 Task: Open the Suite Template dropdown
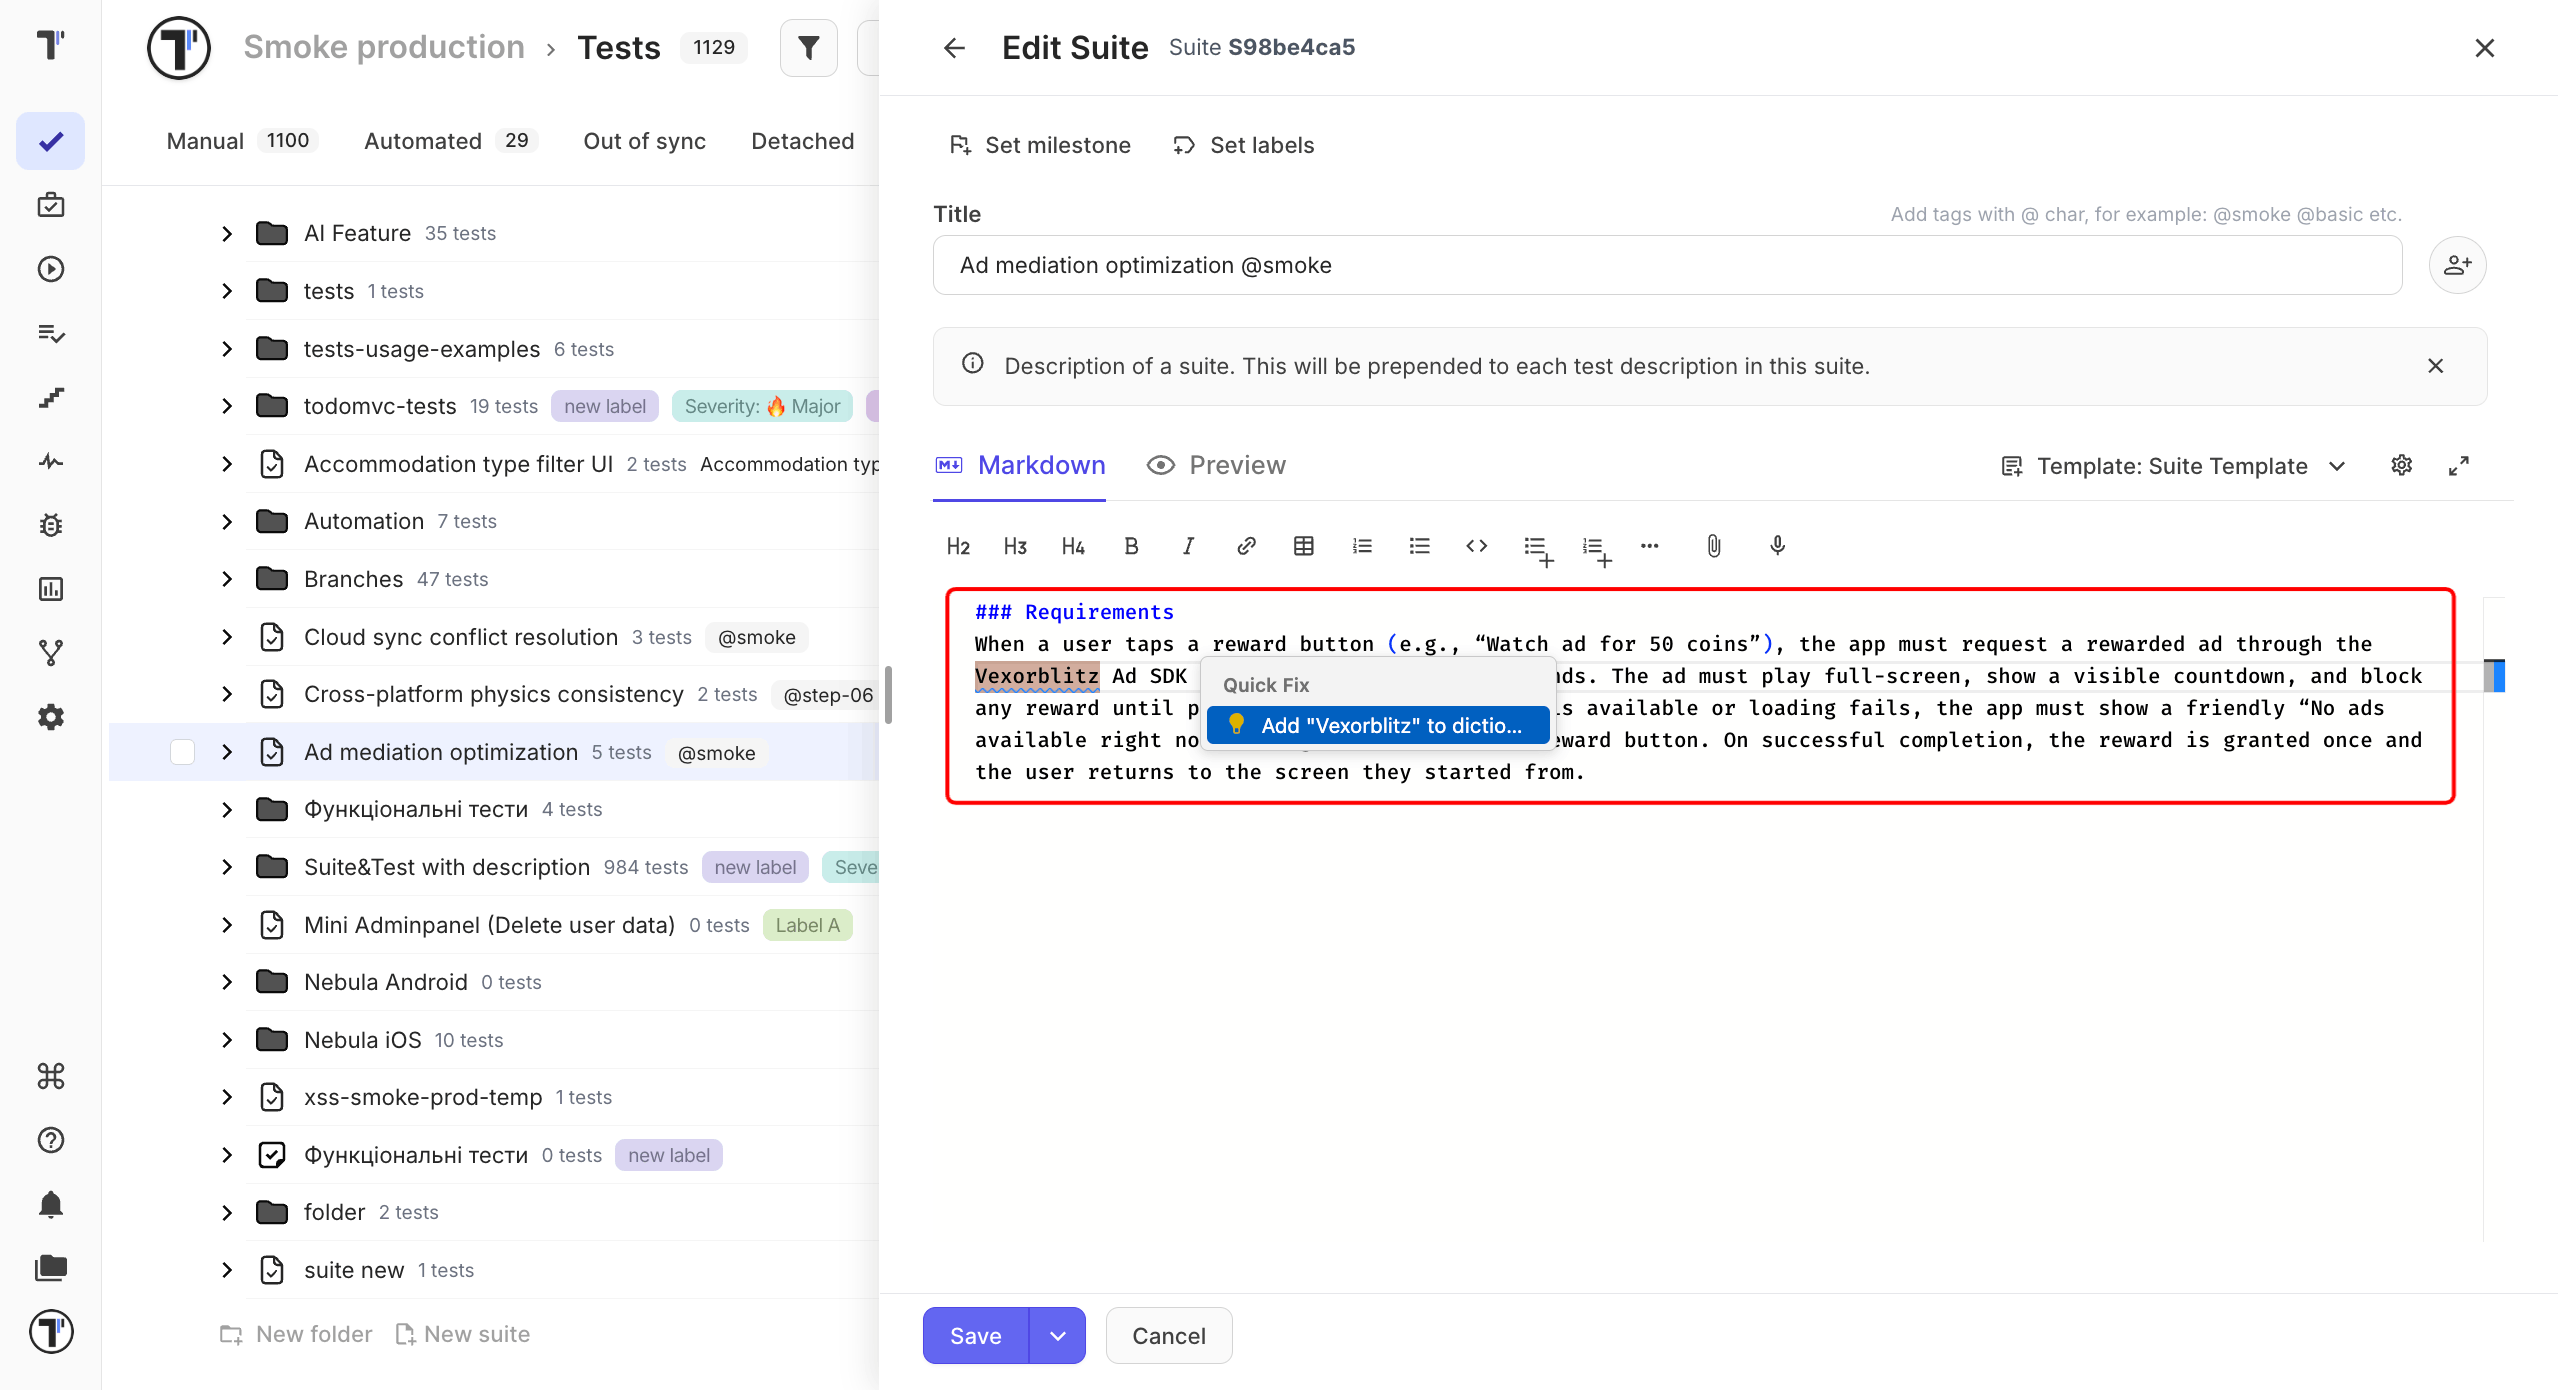tap(2173, 466)
